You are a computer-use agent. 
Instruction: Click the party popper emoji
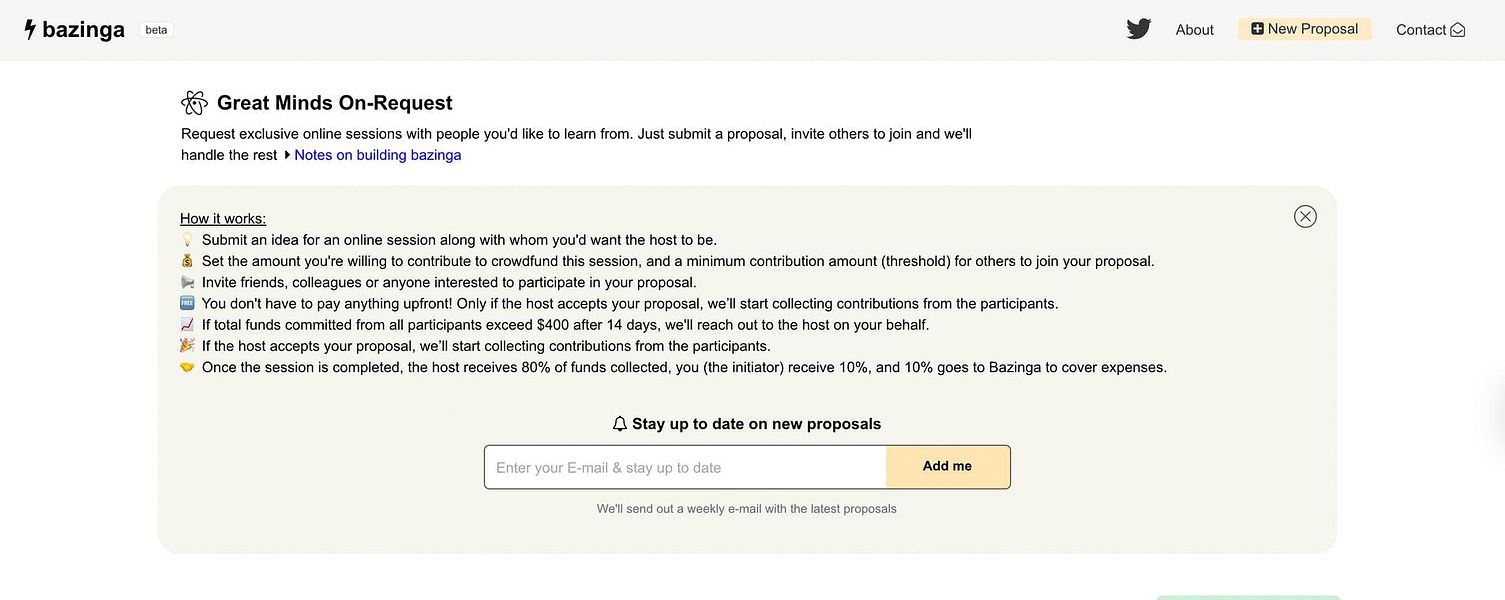point(187,346)
